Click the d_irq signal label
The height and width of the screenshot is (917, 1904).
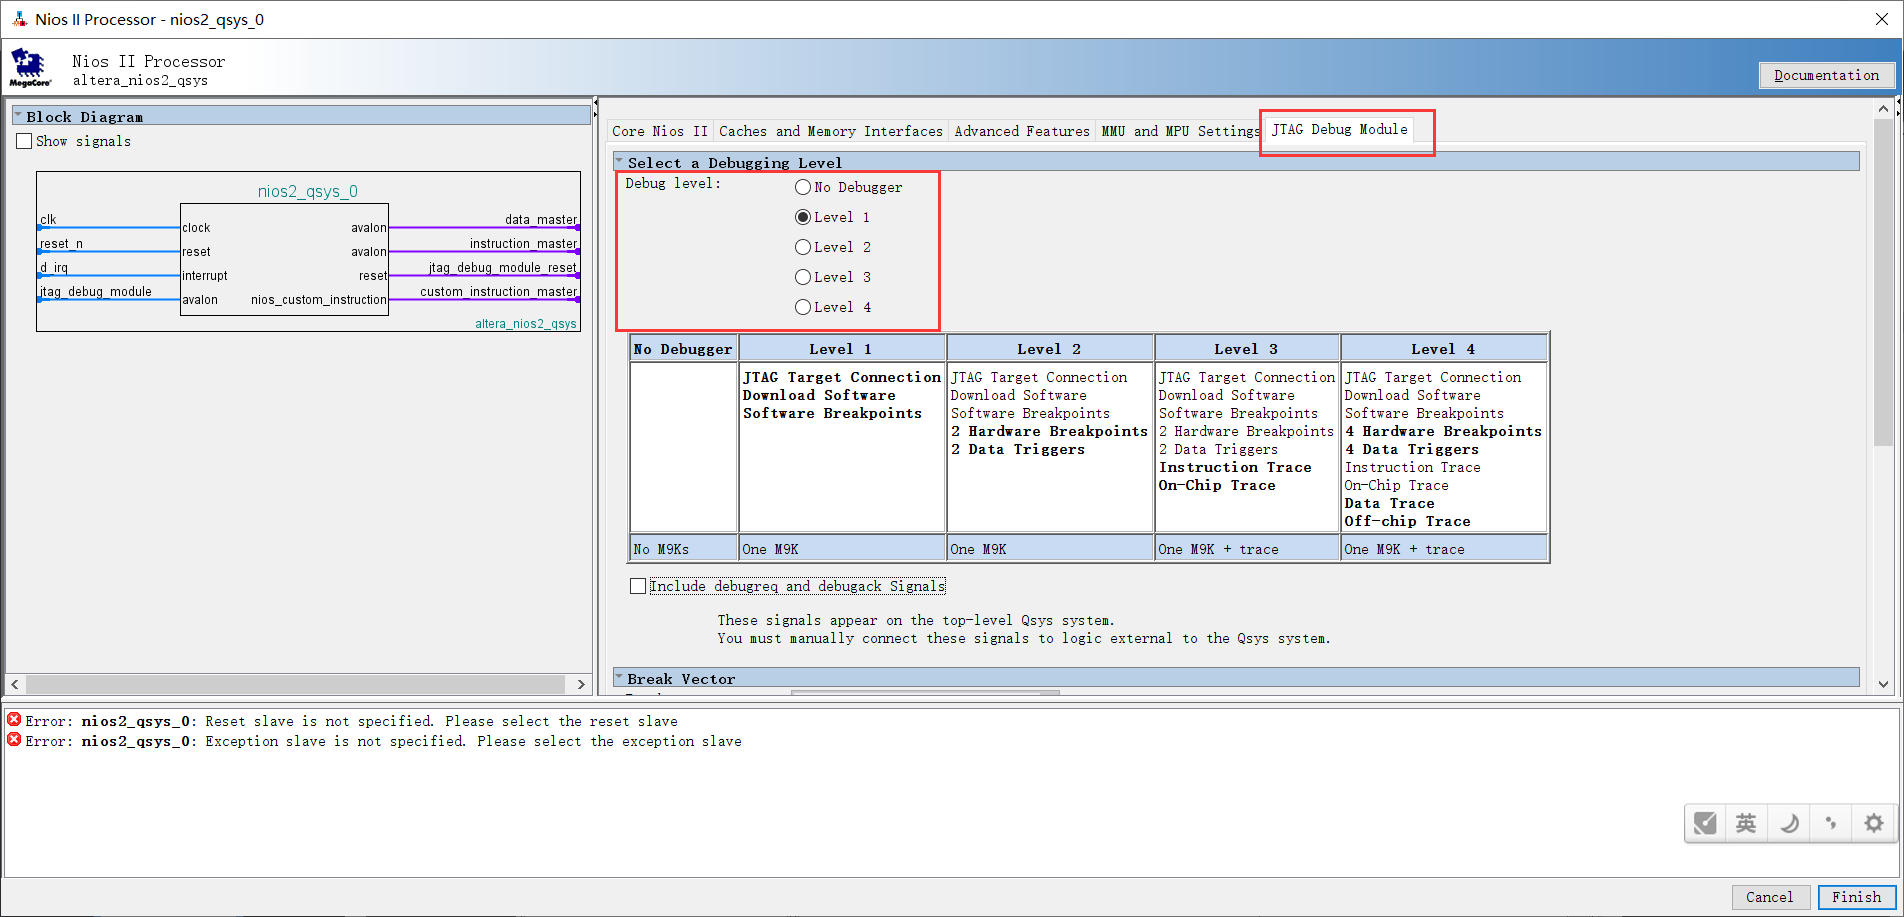pos(54,267)
